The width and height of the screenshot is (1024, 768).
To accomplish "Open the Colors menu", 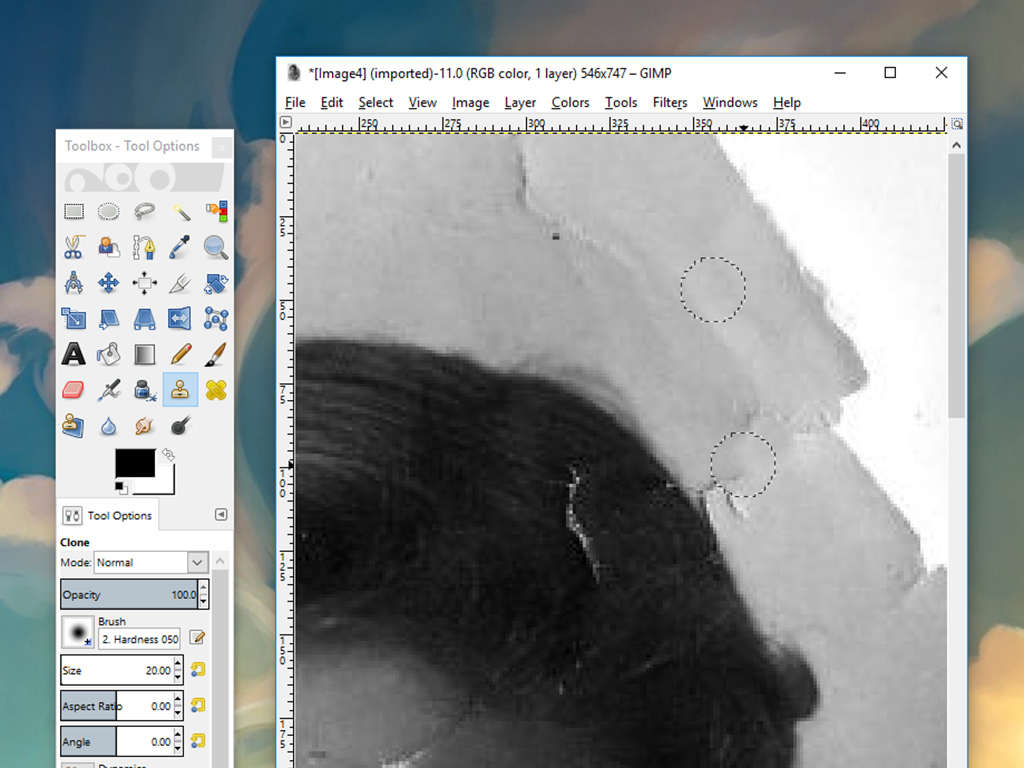I will click(x=570, y=102).
